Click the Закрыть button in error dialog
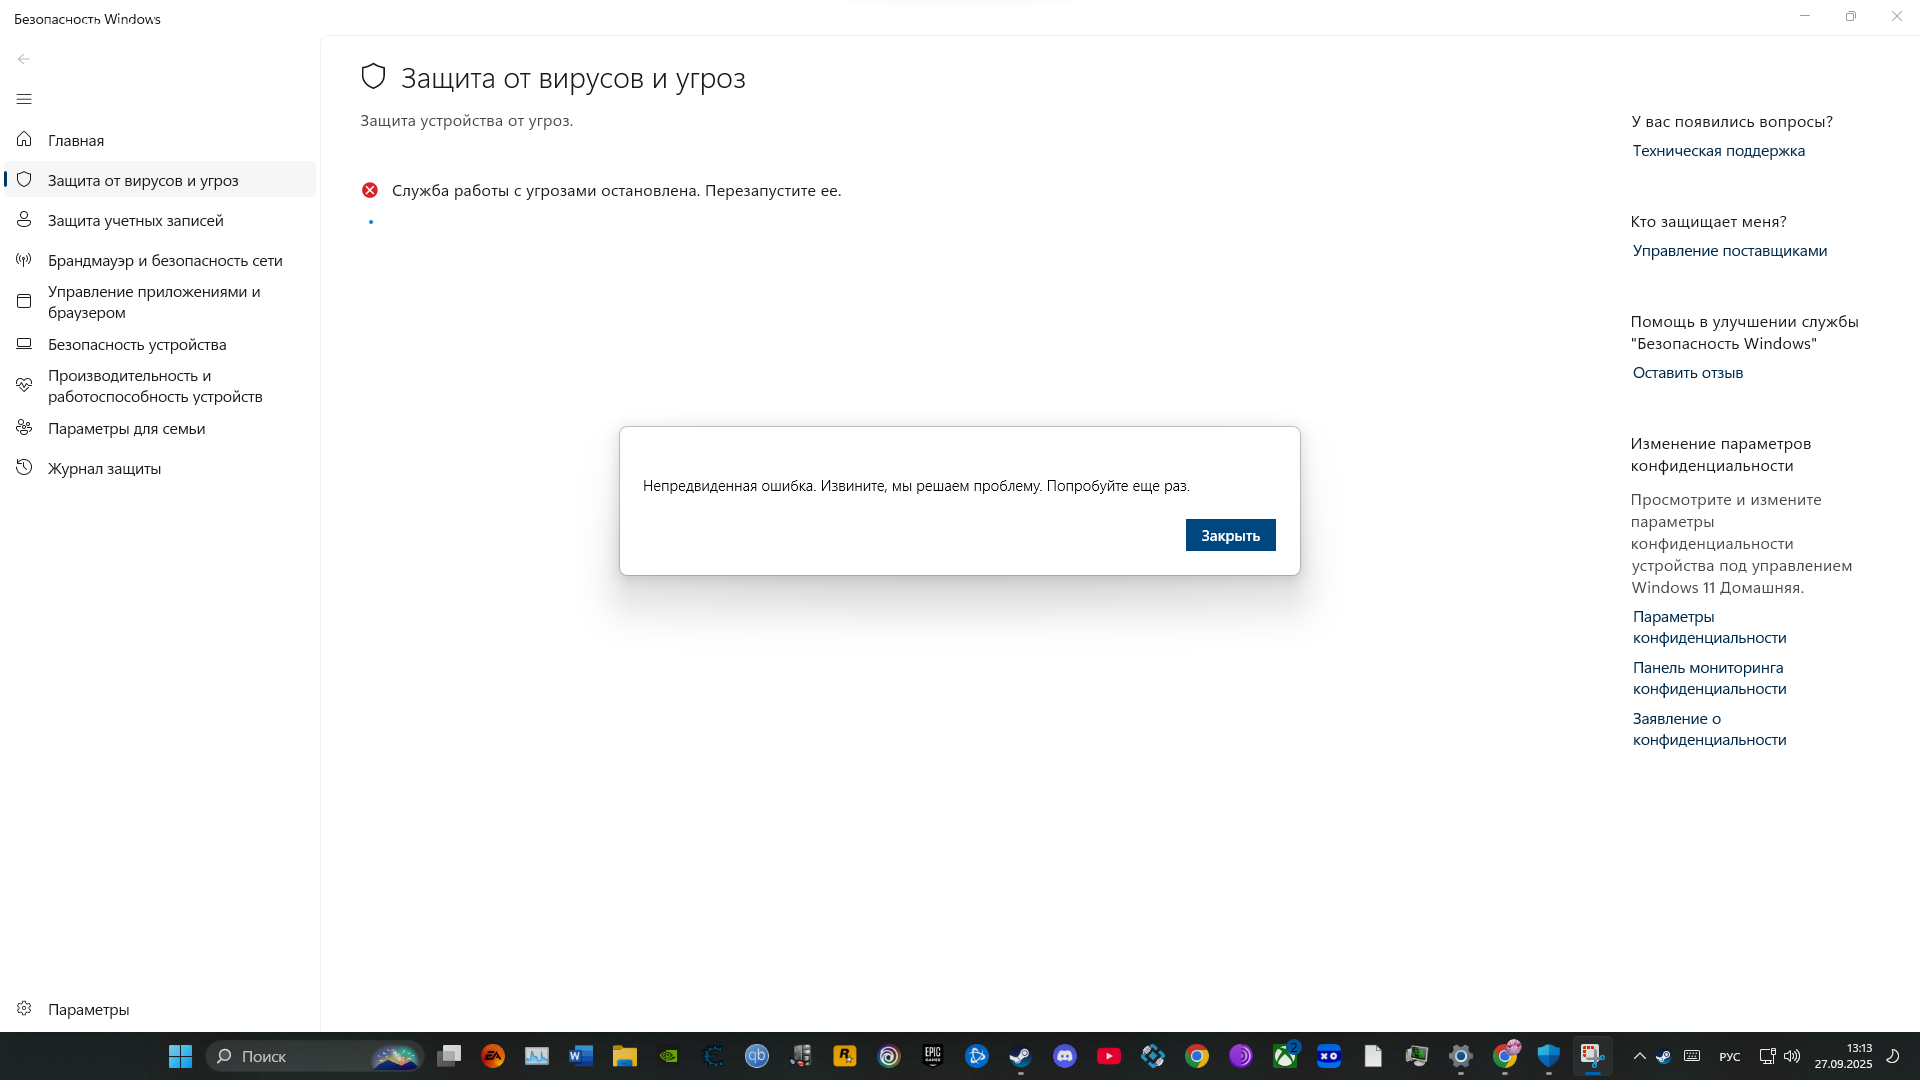This screenshot has width=1920, height=1080. click(x=1230, y=535)
